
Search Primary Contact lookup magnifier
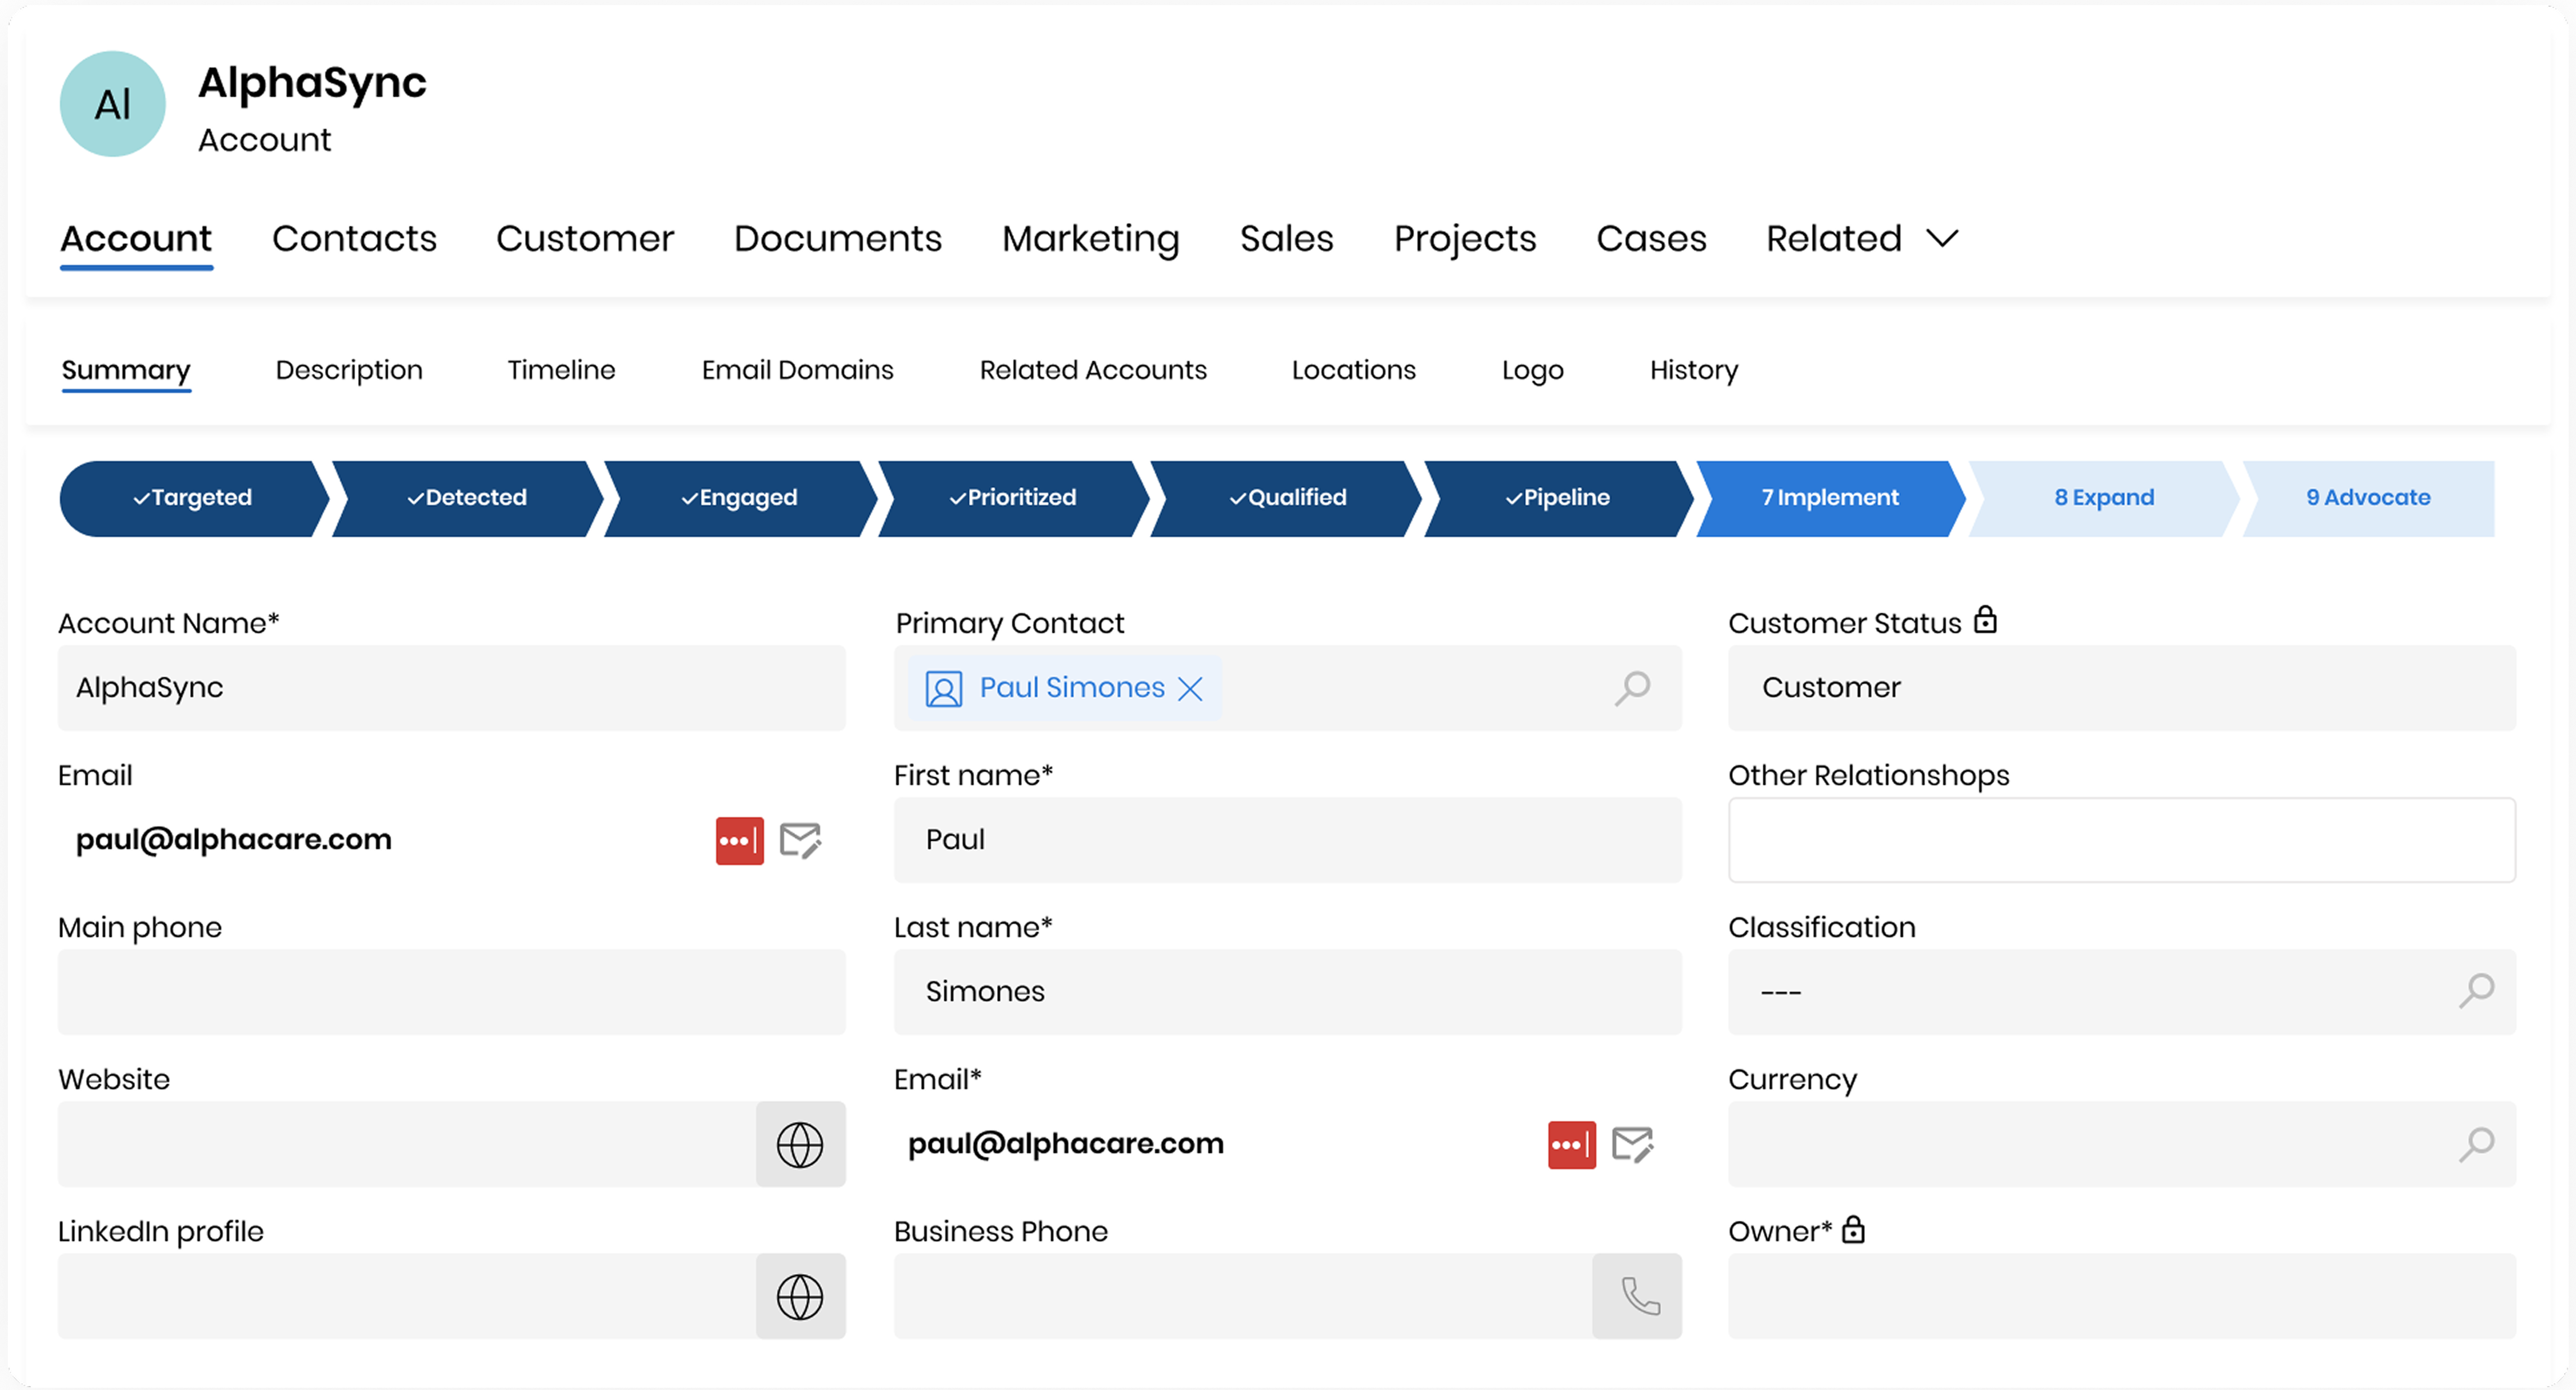coord(1632,688)
